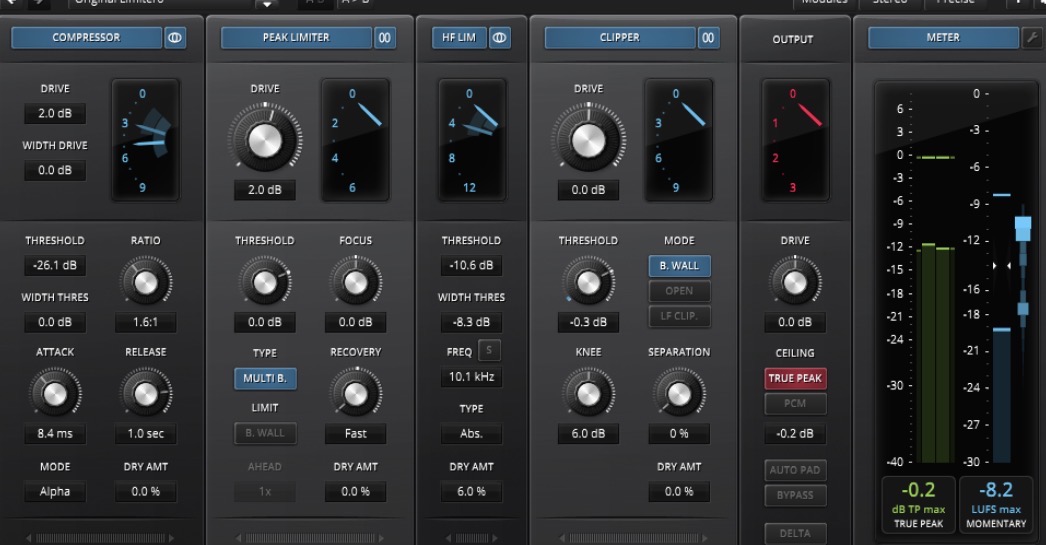Switch the CLIPPER module on or off

pos(620,37)
